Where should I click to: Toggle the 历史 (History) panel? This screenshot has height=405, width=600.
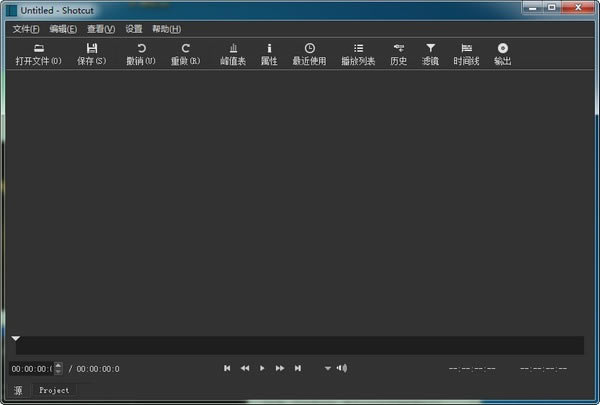(x=398, y=54)
